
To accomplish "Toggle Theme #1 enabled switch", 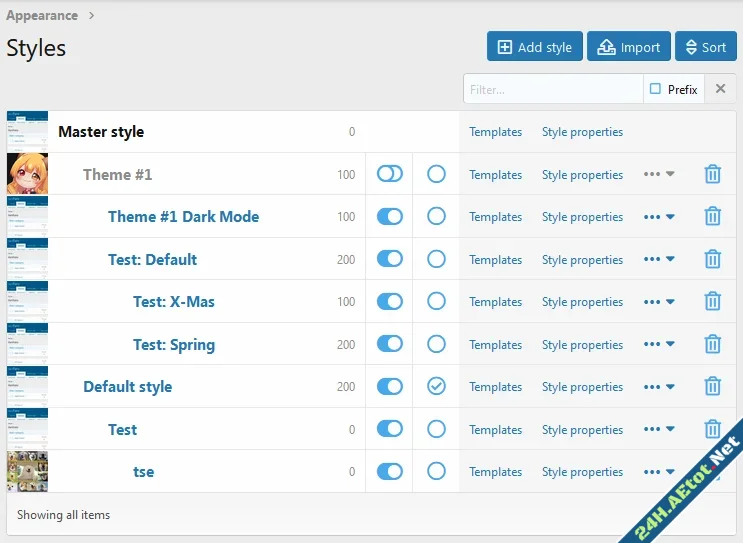I will point(389,174).
